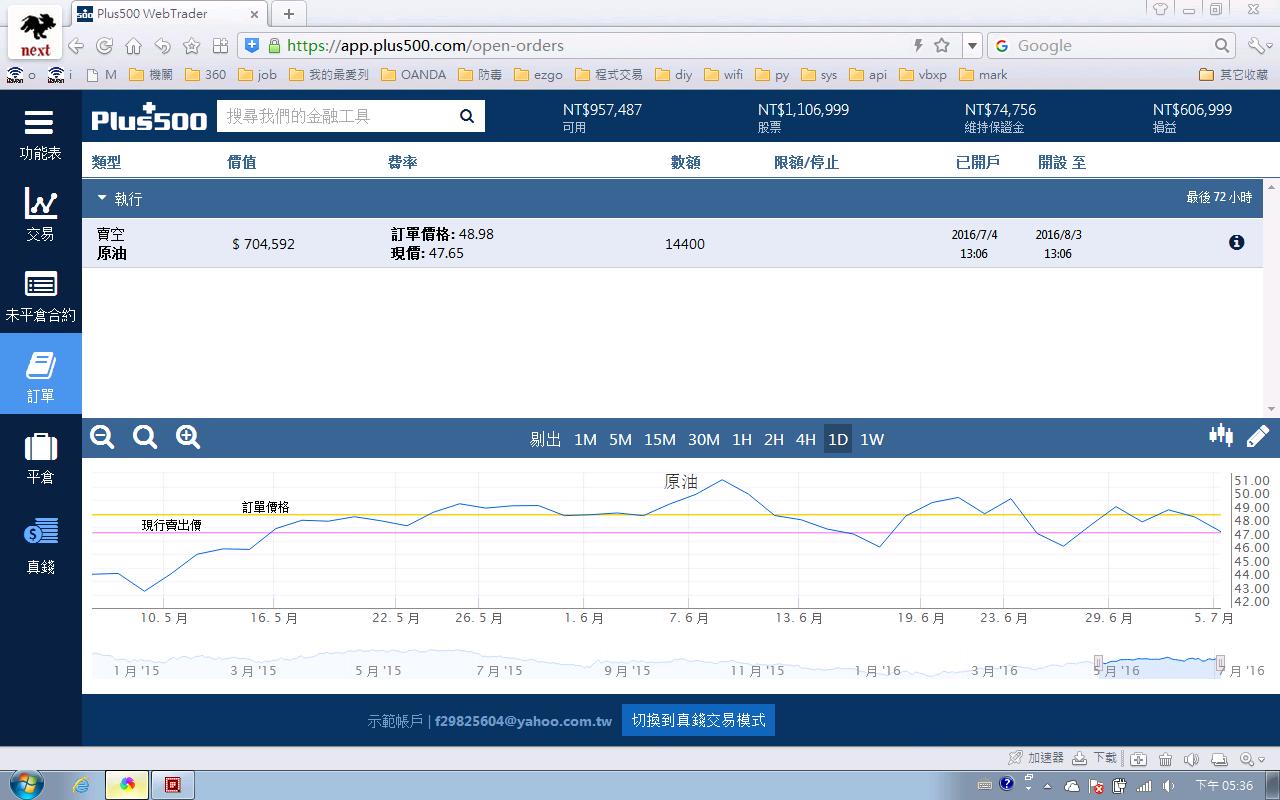Screen dimensions: 1280x800
Task: Click the orders list scrollbar down arrow
Action: (1272, 409)
